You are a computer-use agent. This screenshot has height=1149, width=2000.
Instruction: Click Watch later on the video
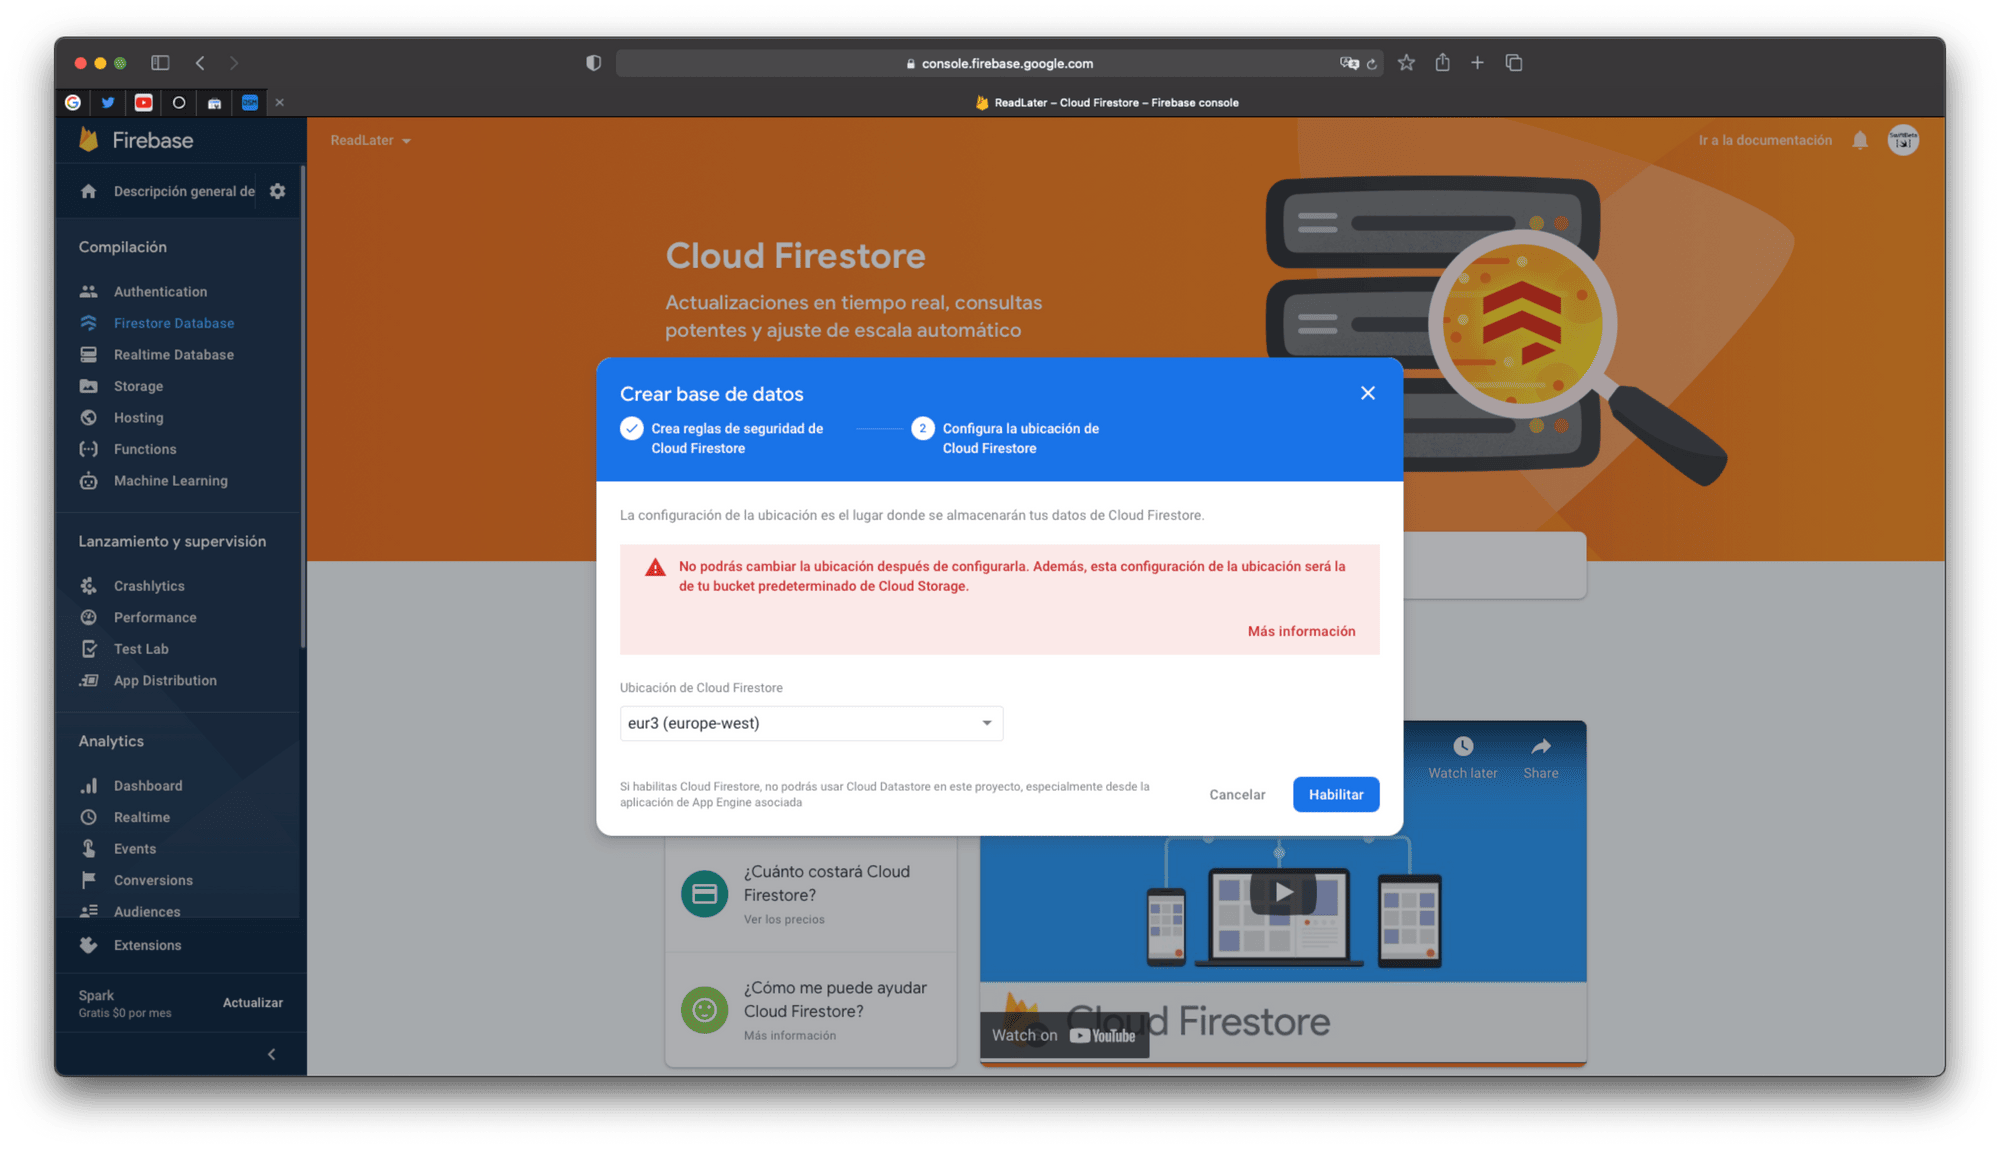1462,757
